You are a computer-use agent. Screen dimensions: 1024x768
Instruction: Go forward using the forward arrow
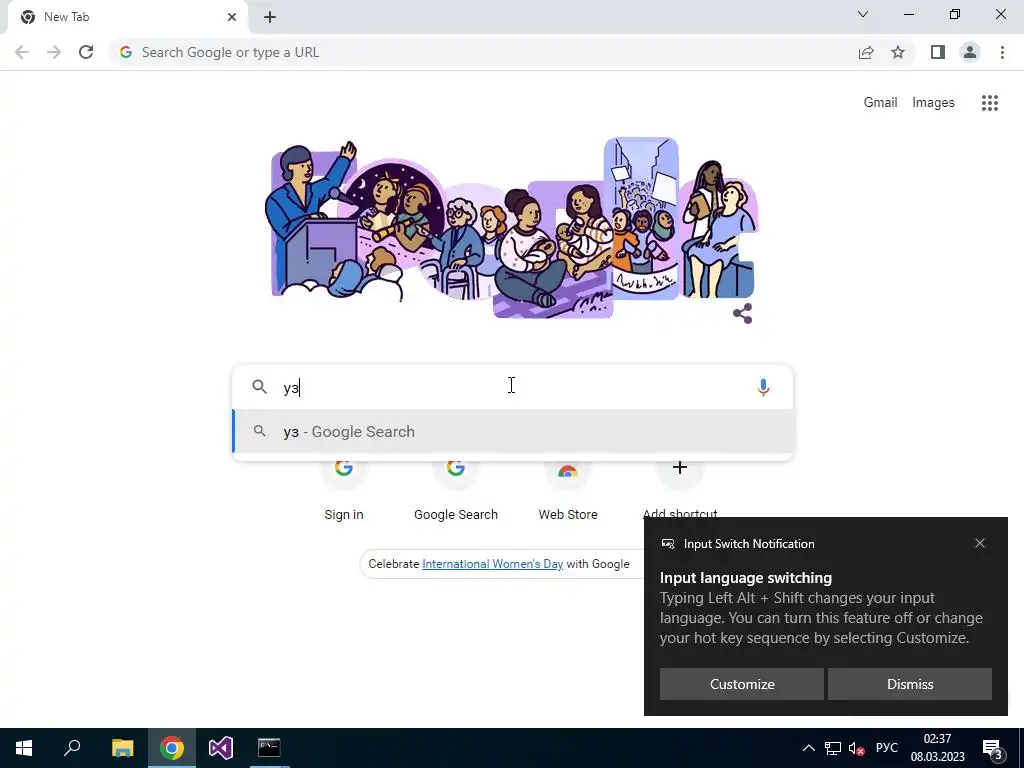click(x=54, y=52)
